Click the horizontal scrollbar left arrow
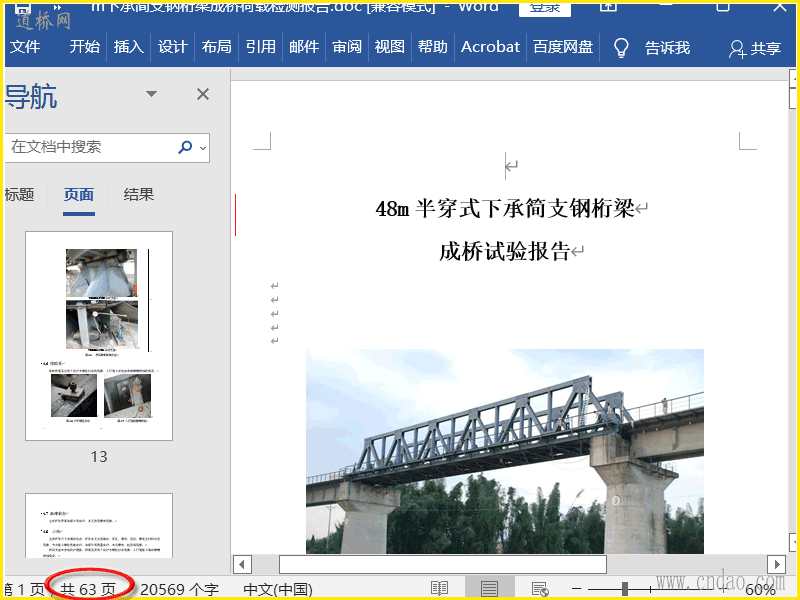Image resolution: width=800 pixels, height=600 pixels. click(242, 565)
